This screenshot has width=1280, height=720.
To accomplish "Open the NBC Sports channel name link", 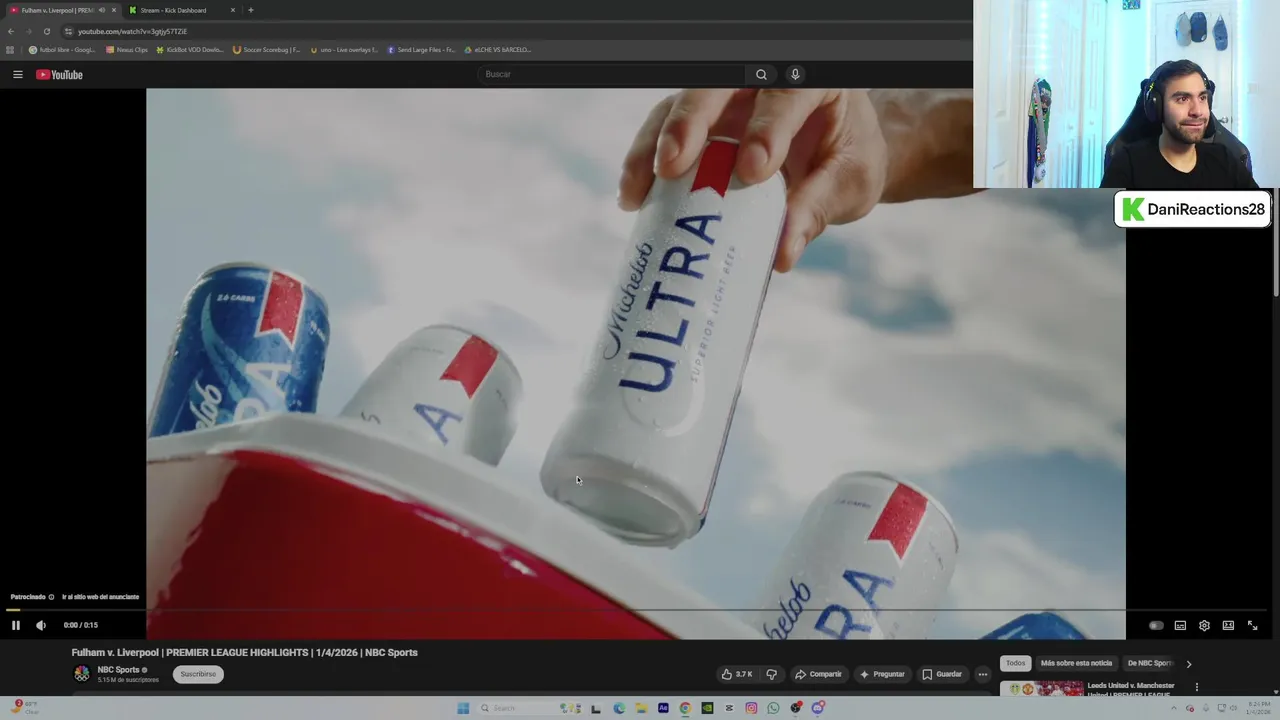I will point(118,670).
